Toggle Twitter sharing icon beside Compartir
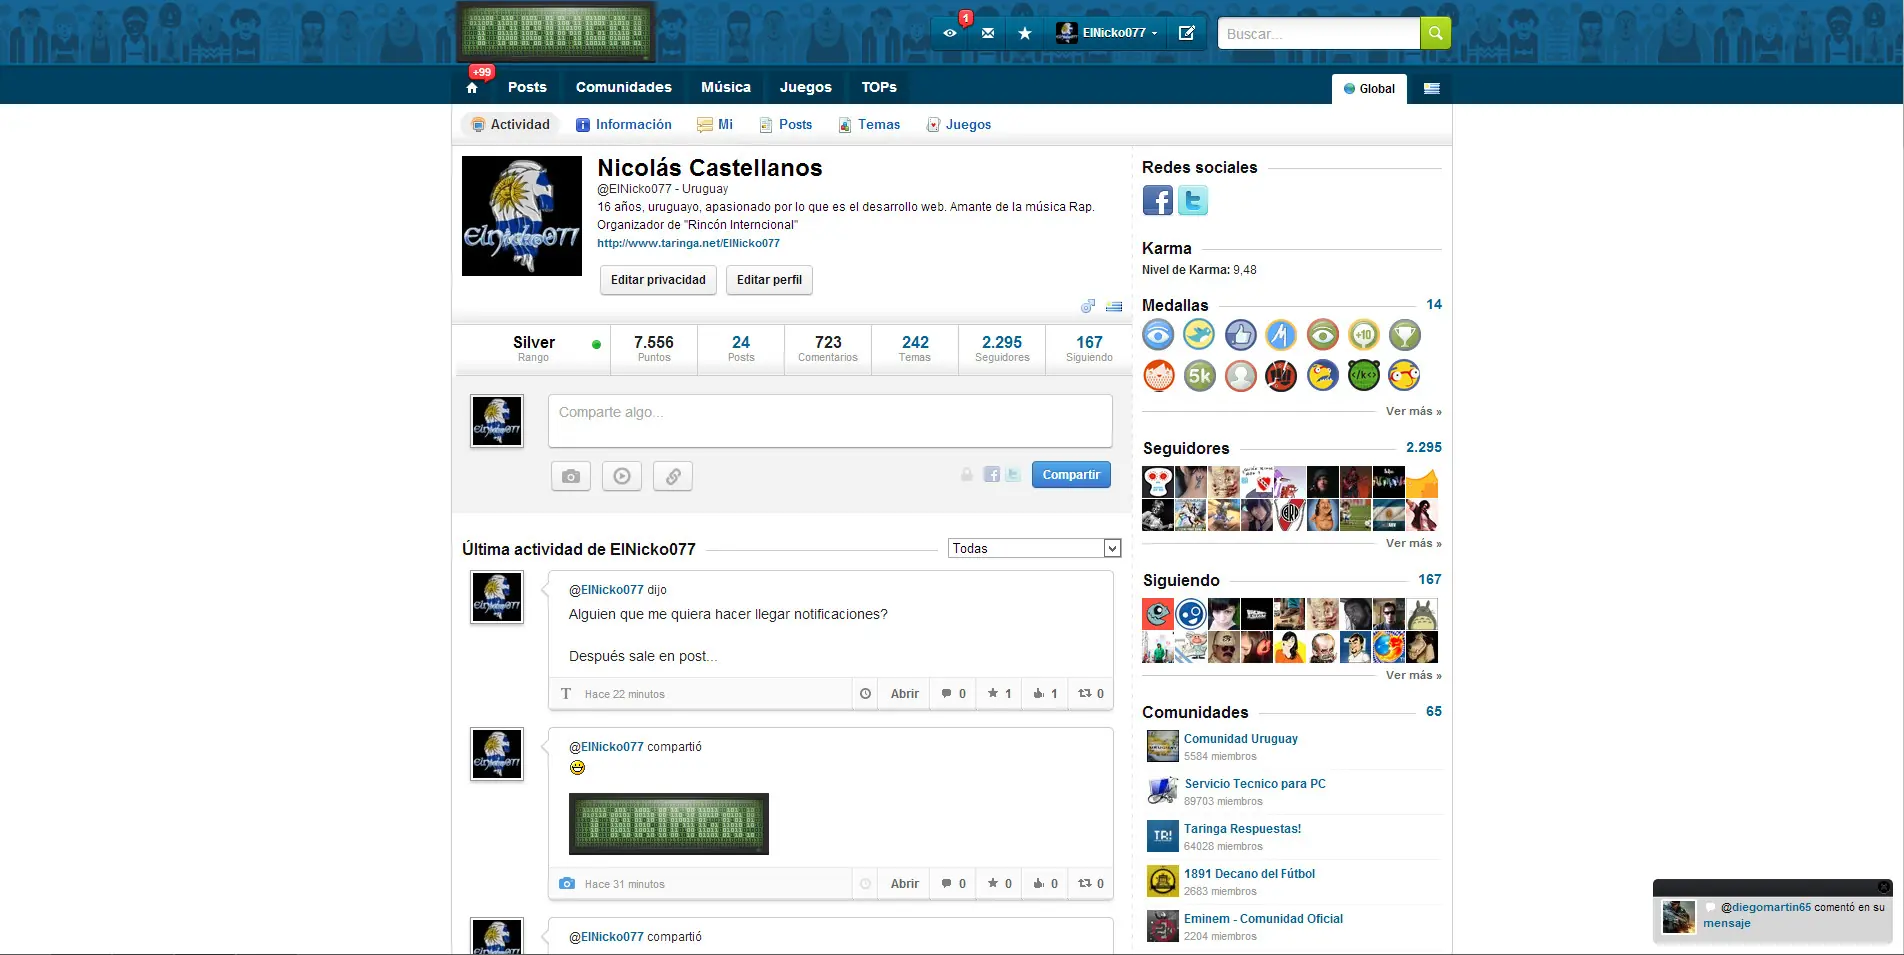 click(1013, 475)
